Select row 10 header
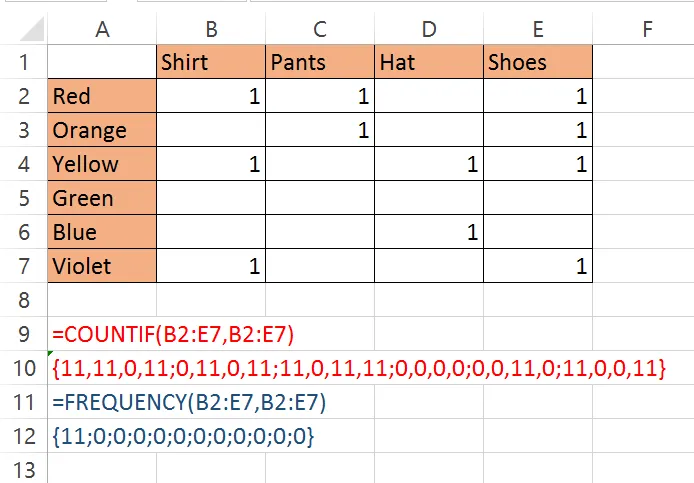 tap(23, 368)
